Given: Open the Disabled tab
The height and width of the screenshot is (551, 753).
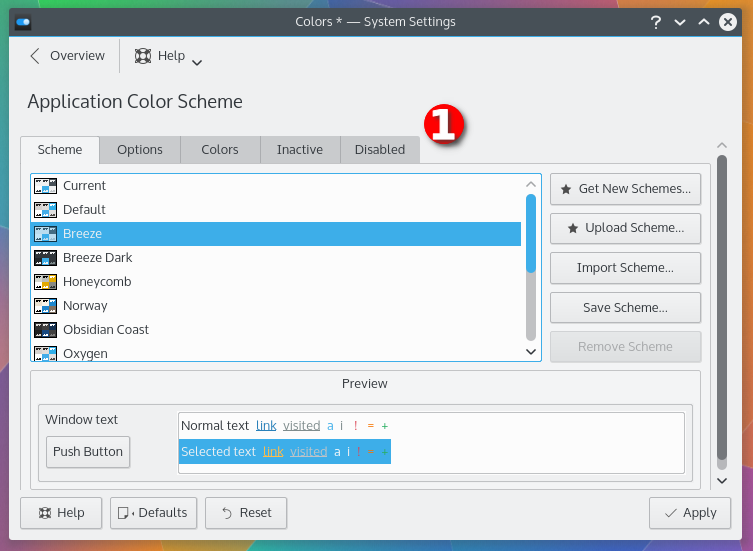Looking at the screenshot, I should (380, 150).
